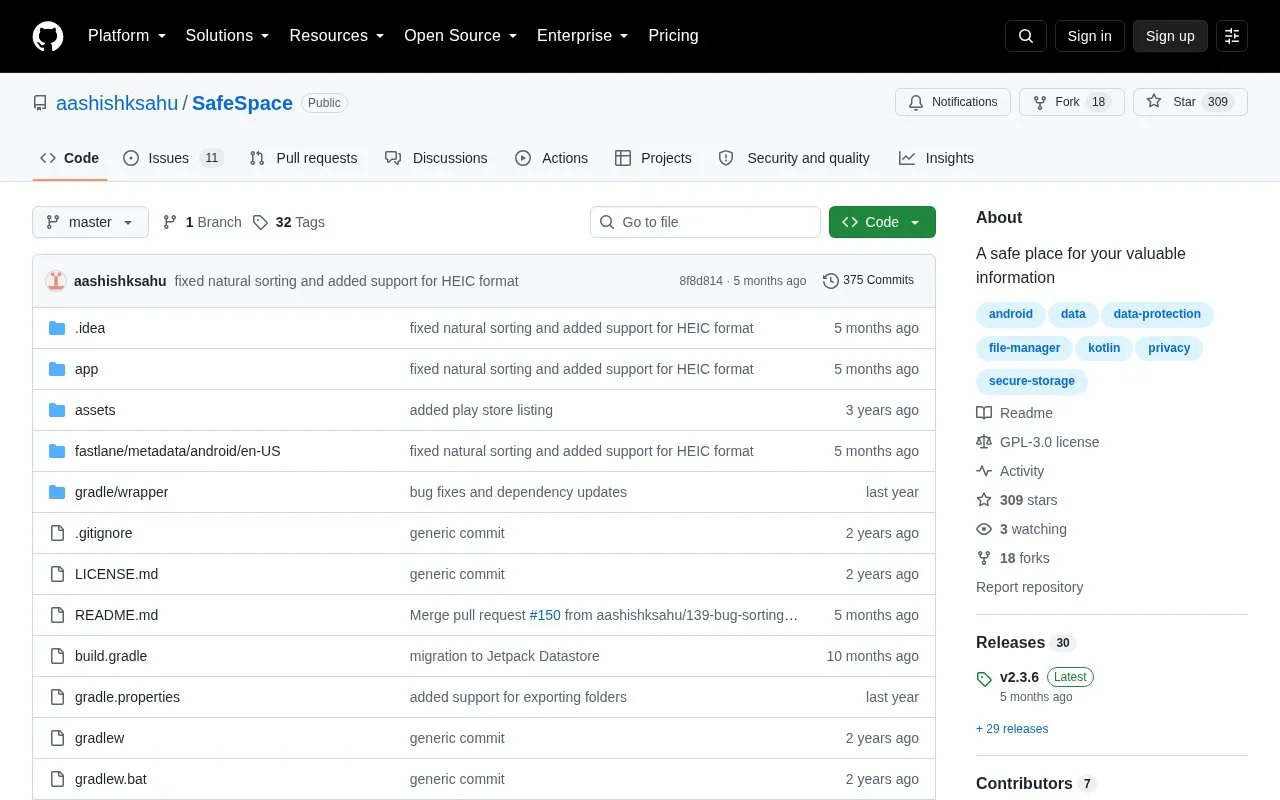
Task: Open pull request #150 link
Action: click(x=545, y=615)
